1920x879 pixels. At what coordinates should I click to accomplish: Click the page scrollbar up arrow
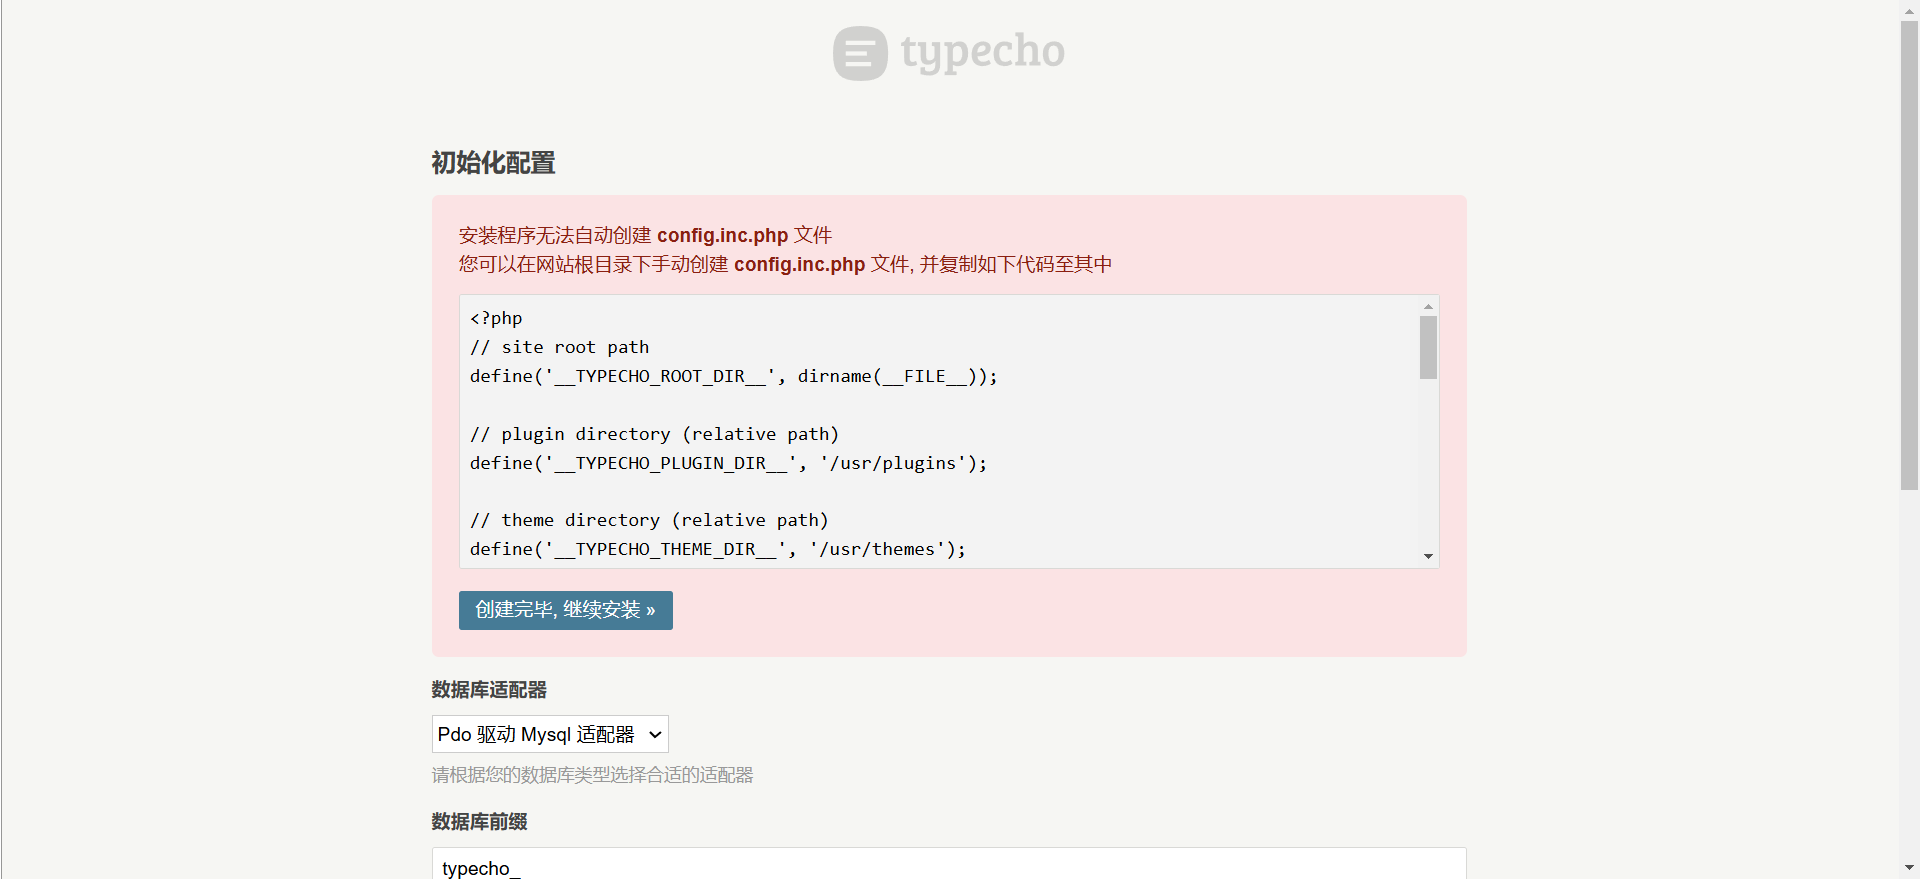point(1909,10)
